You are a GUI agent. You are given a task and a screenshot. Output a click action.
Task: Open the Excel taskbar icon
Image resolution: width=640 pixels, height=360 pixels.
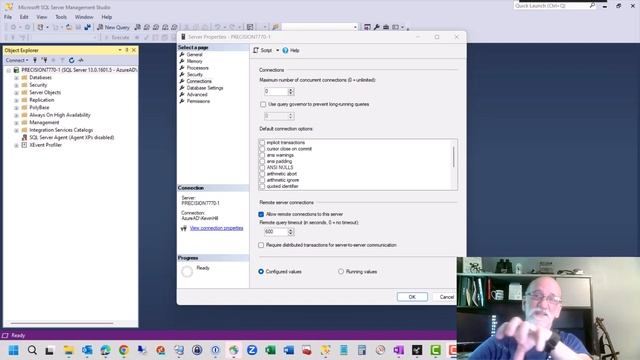tap(270, 350)
